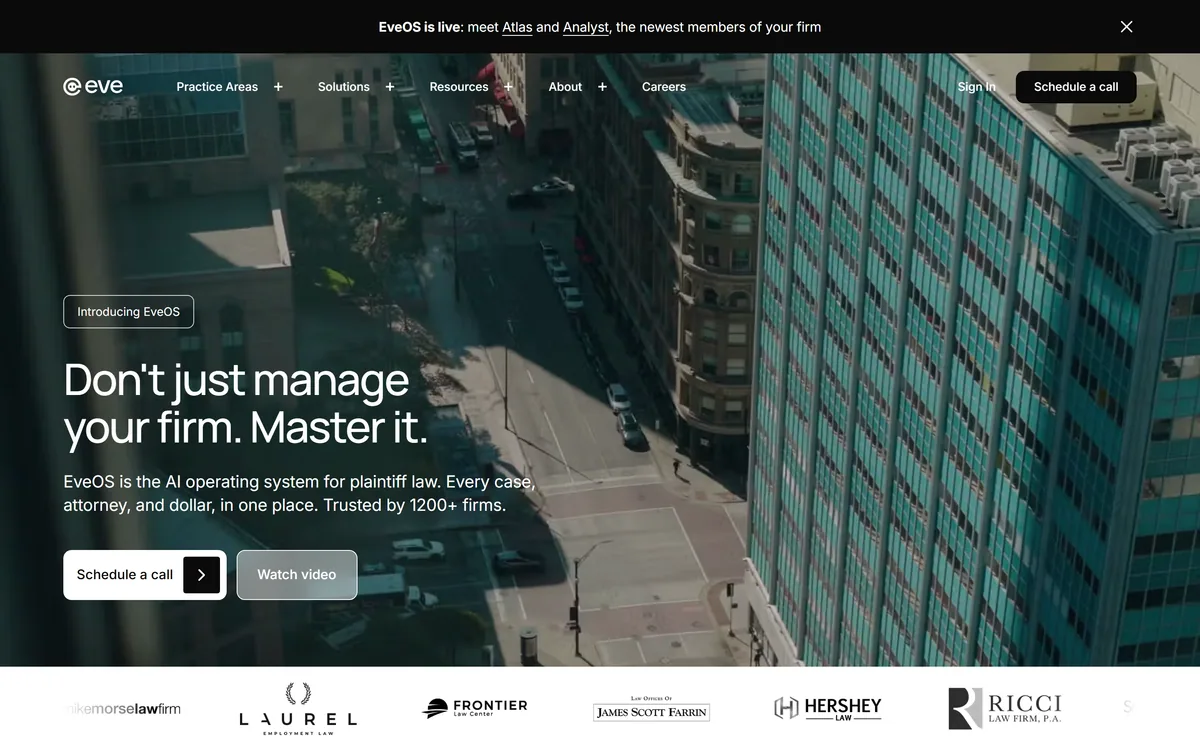Open the Resources menu
The height and width of the screenshot is (750, 1200).
[x=459, y=87]
